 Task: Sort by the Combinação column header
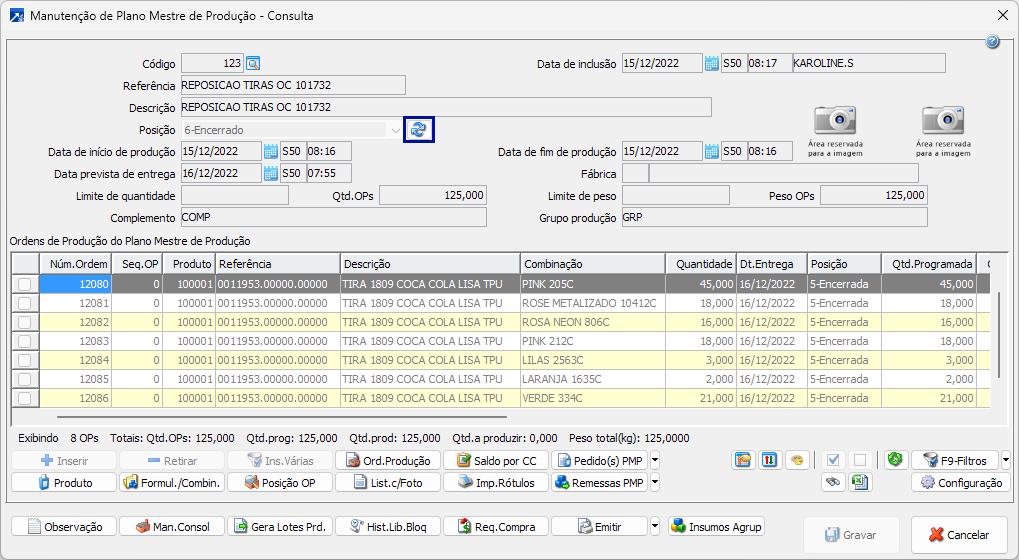coord(592,264)
